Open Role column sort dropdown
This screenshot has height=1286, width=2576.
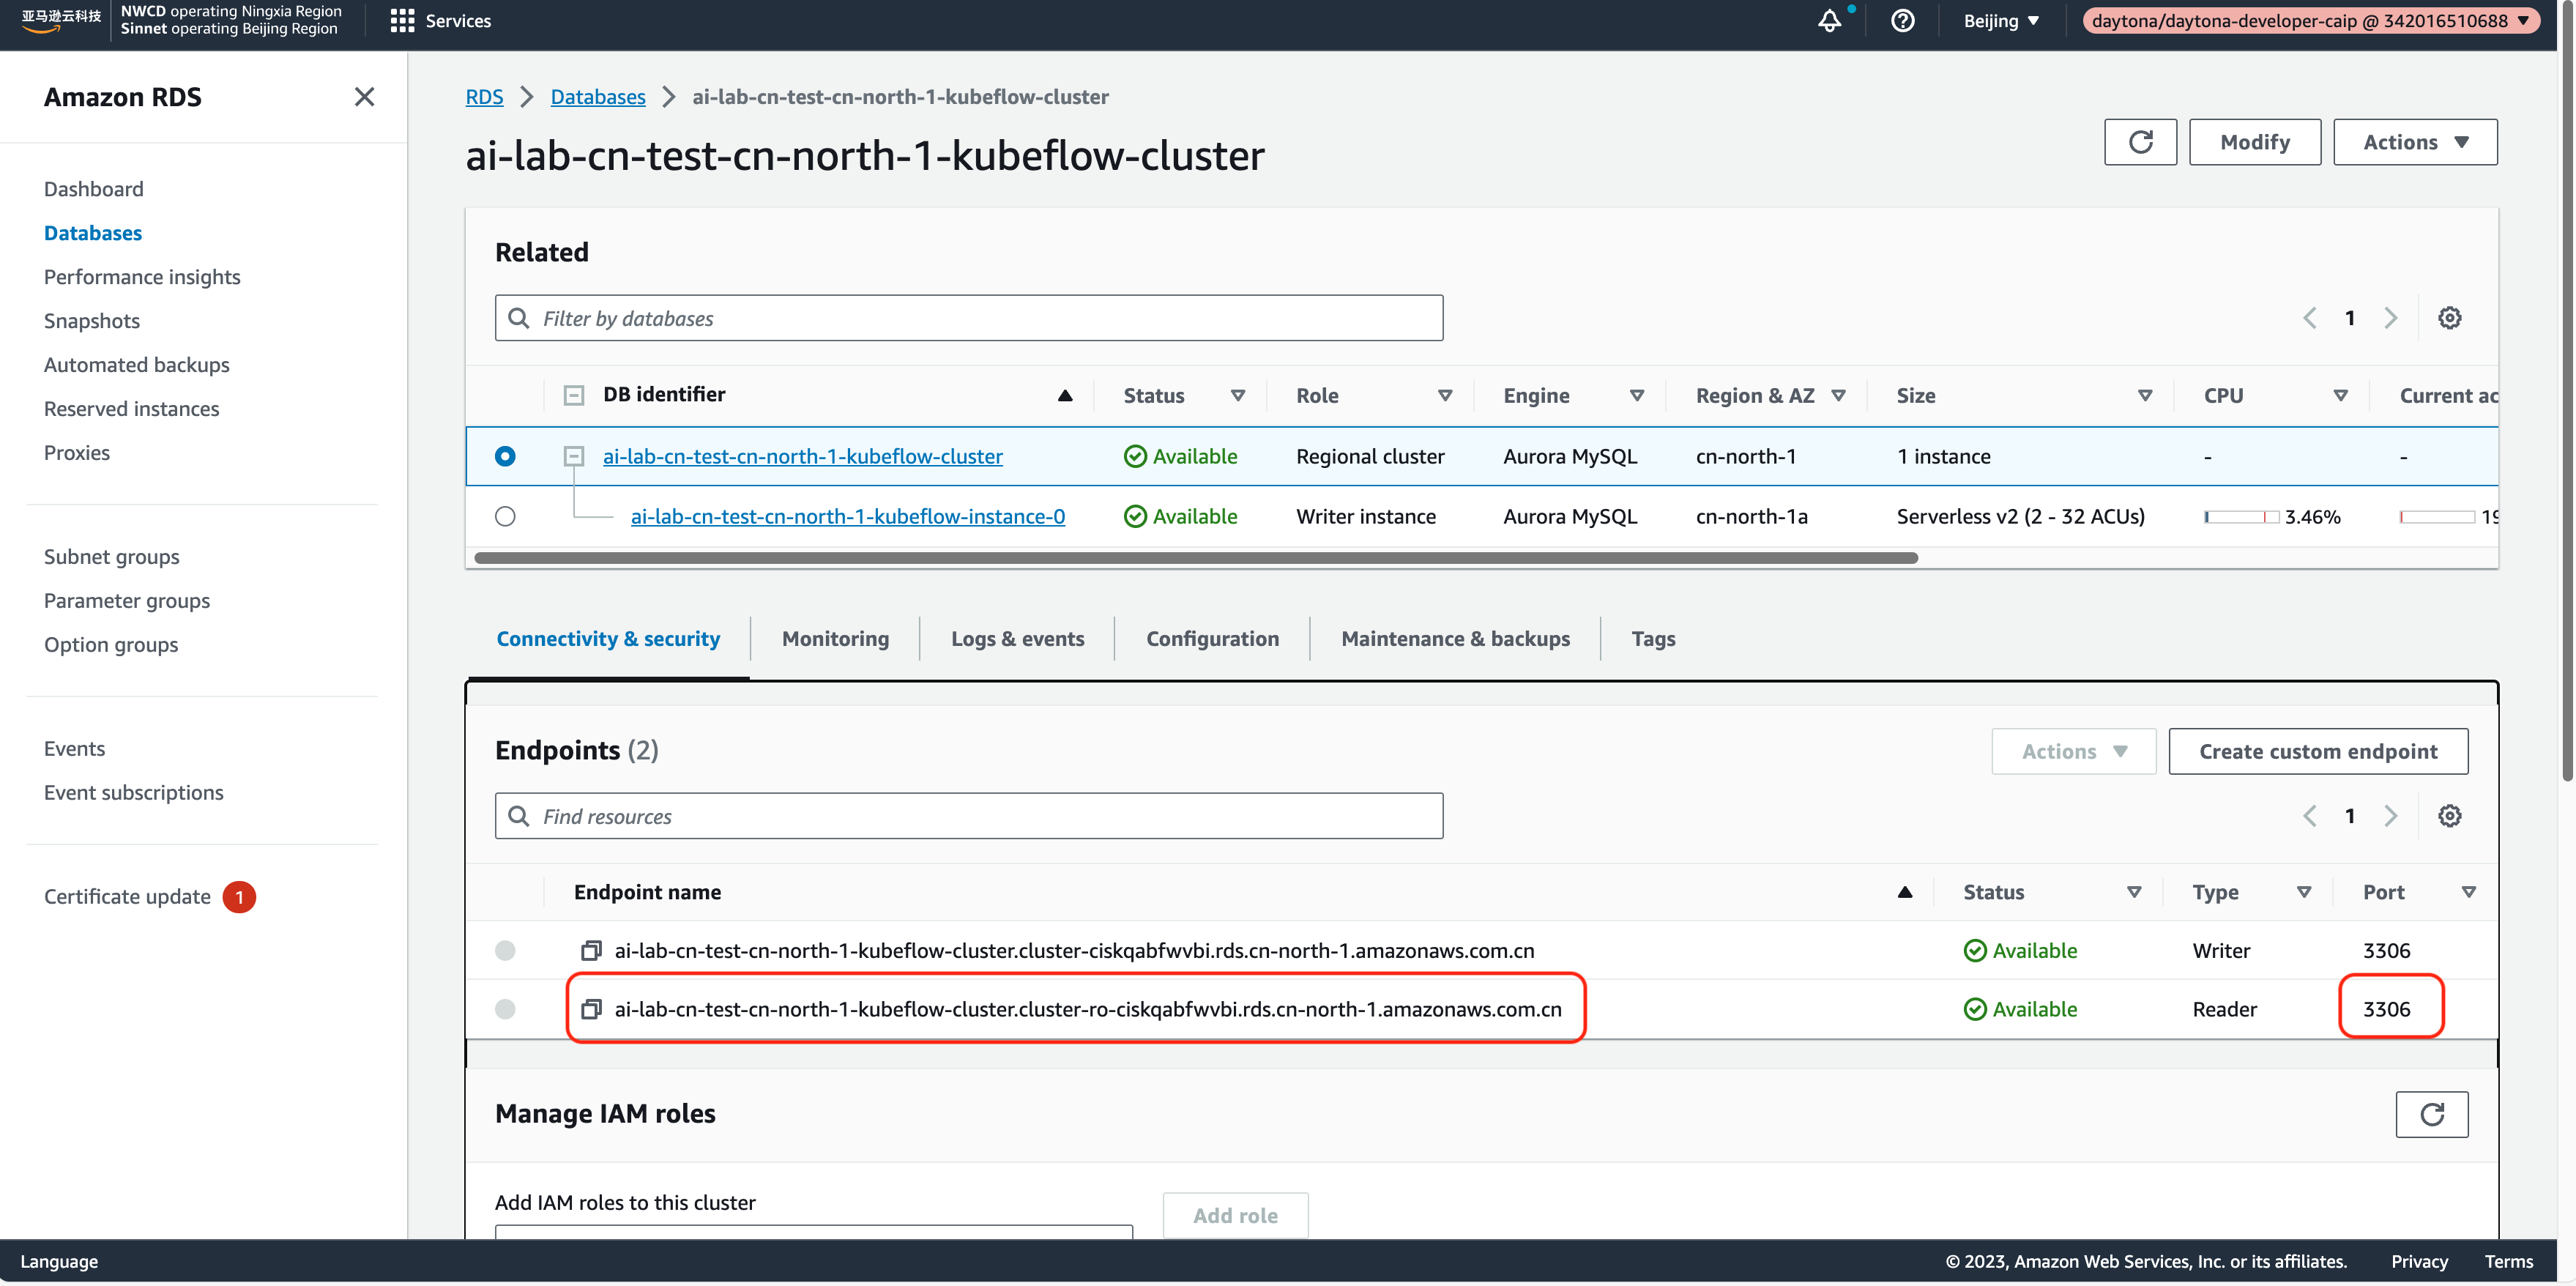pos(1445,395)
